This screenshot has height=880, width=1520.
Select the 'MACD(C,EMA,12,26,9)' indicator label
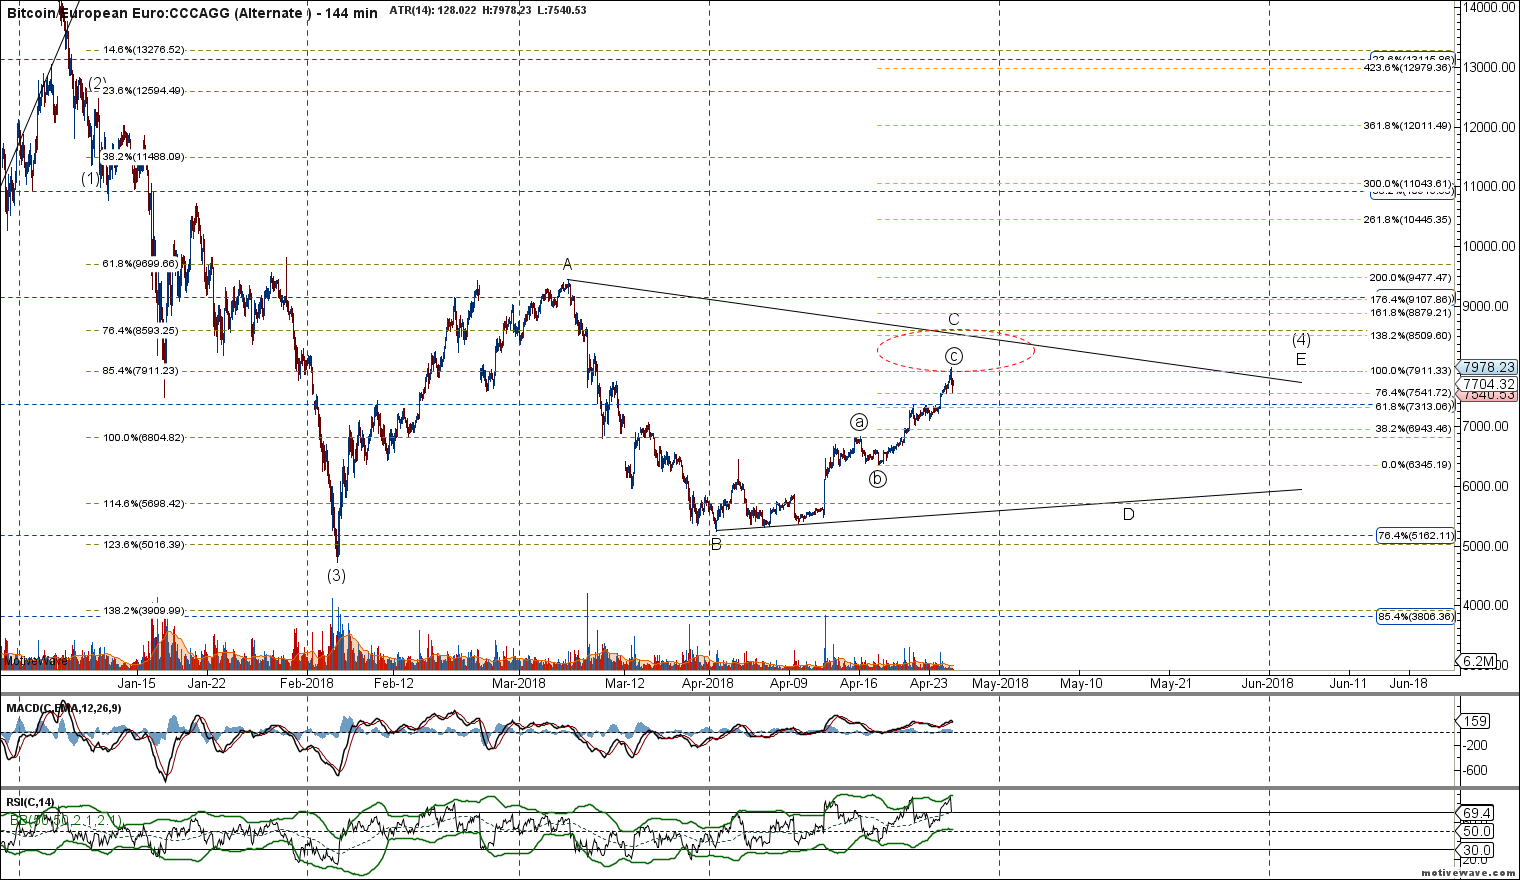(x=64, y=708)
